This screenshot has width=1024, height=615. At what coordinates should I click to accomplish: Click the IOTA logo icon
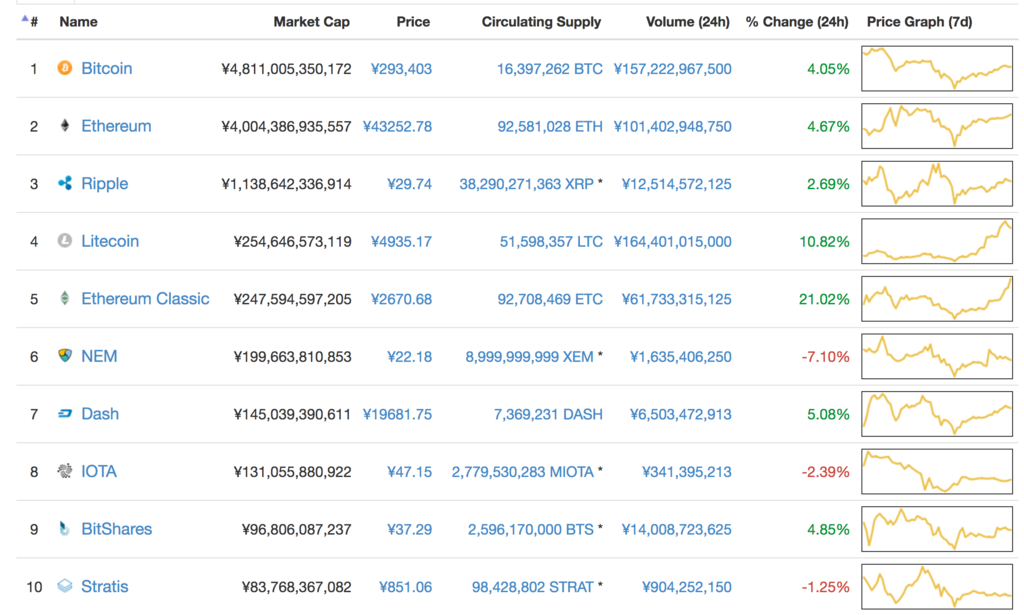click(x=65, y=471)
